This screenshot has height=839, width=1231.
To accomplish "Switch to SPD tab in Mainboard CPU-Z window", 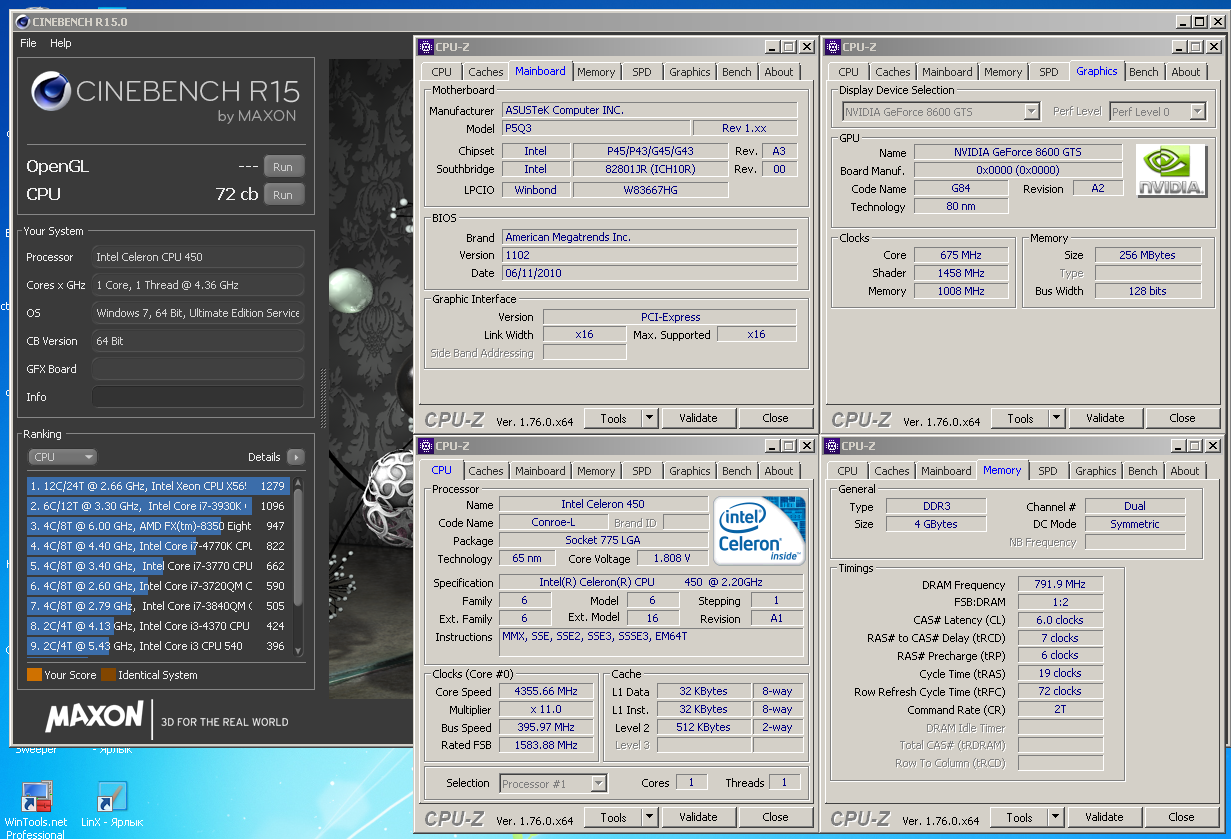I will 642,72.
